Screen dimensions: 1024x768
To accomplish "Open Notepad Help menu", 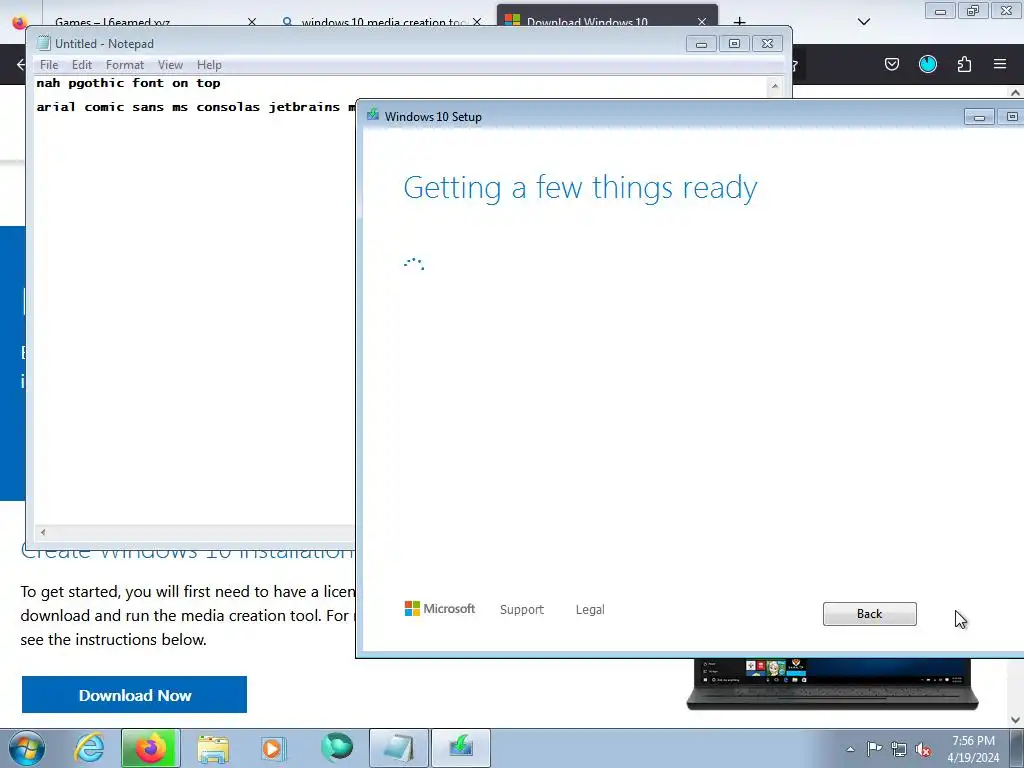I will tap(209, 65).
